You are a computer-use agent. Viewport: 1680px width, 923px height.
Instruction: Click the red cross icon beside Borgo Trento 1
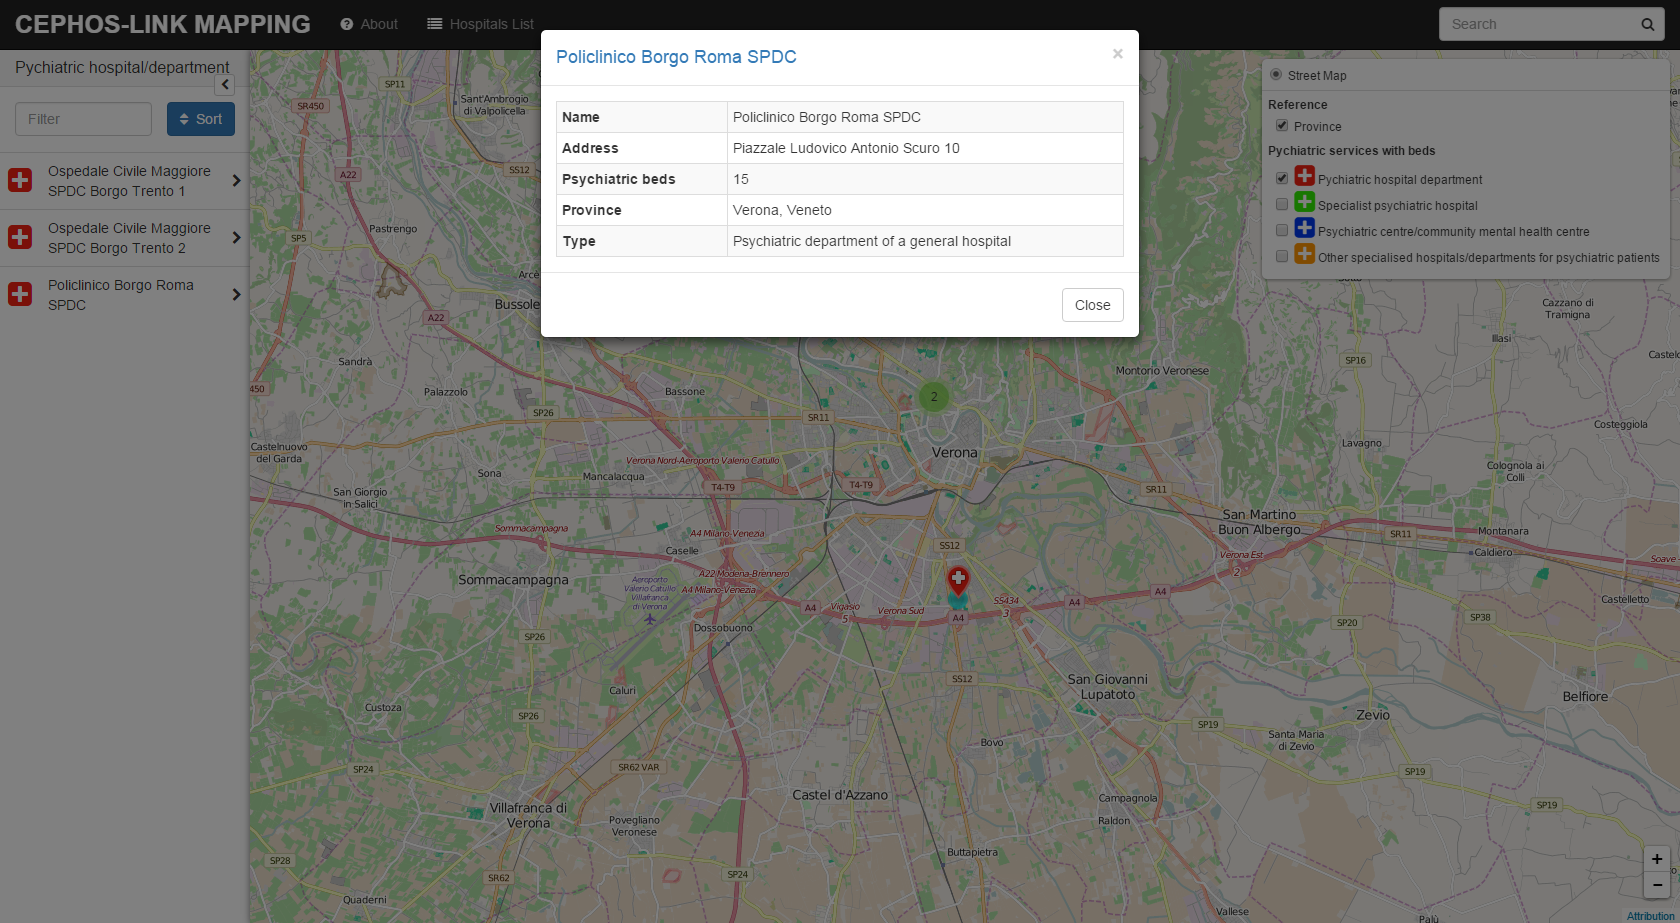pos(20,181)
